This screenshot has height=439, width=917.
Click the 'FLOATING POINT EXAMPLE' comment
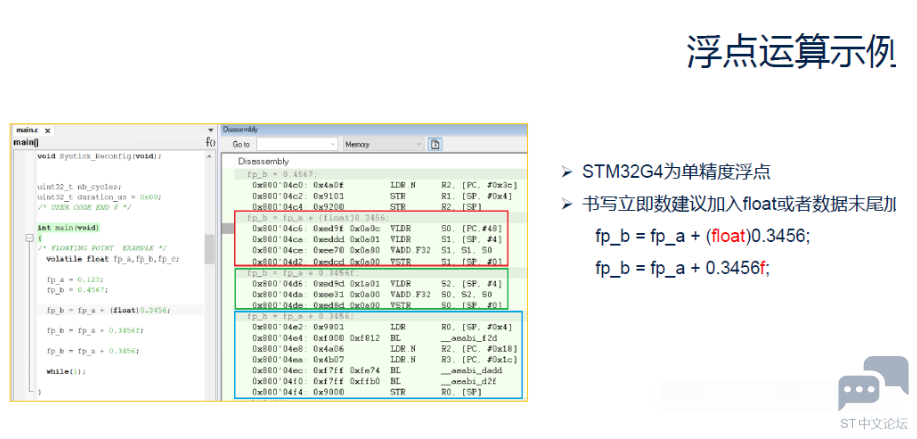pos(102,248)
